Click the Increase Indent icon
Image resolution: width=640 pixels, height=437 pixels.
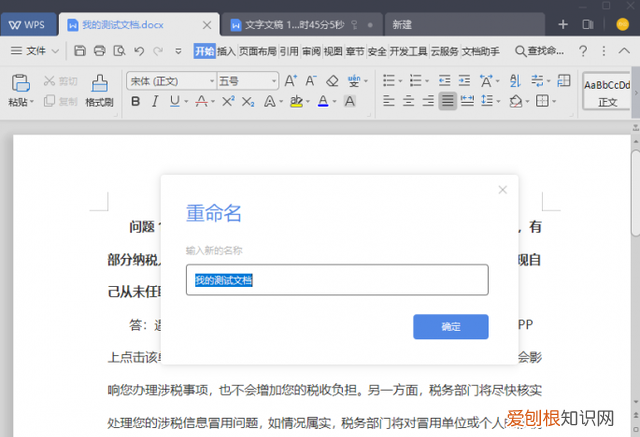[x=464, y=80]
